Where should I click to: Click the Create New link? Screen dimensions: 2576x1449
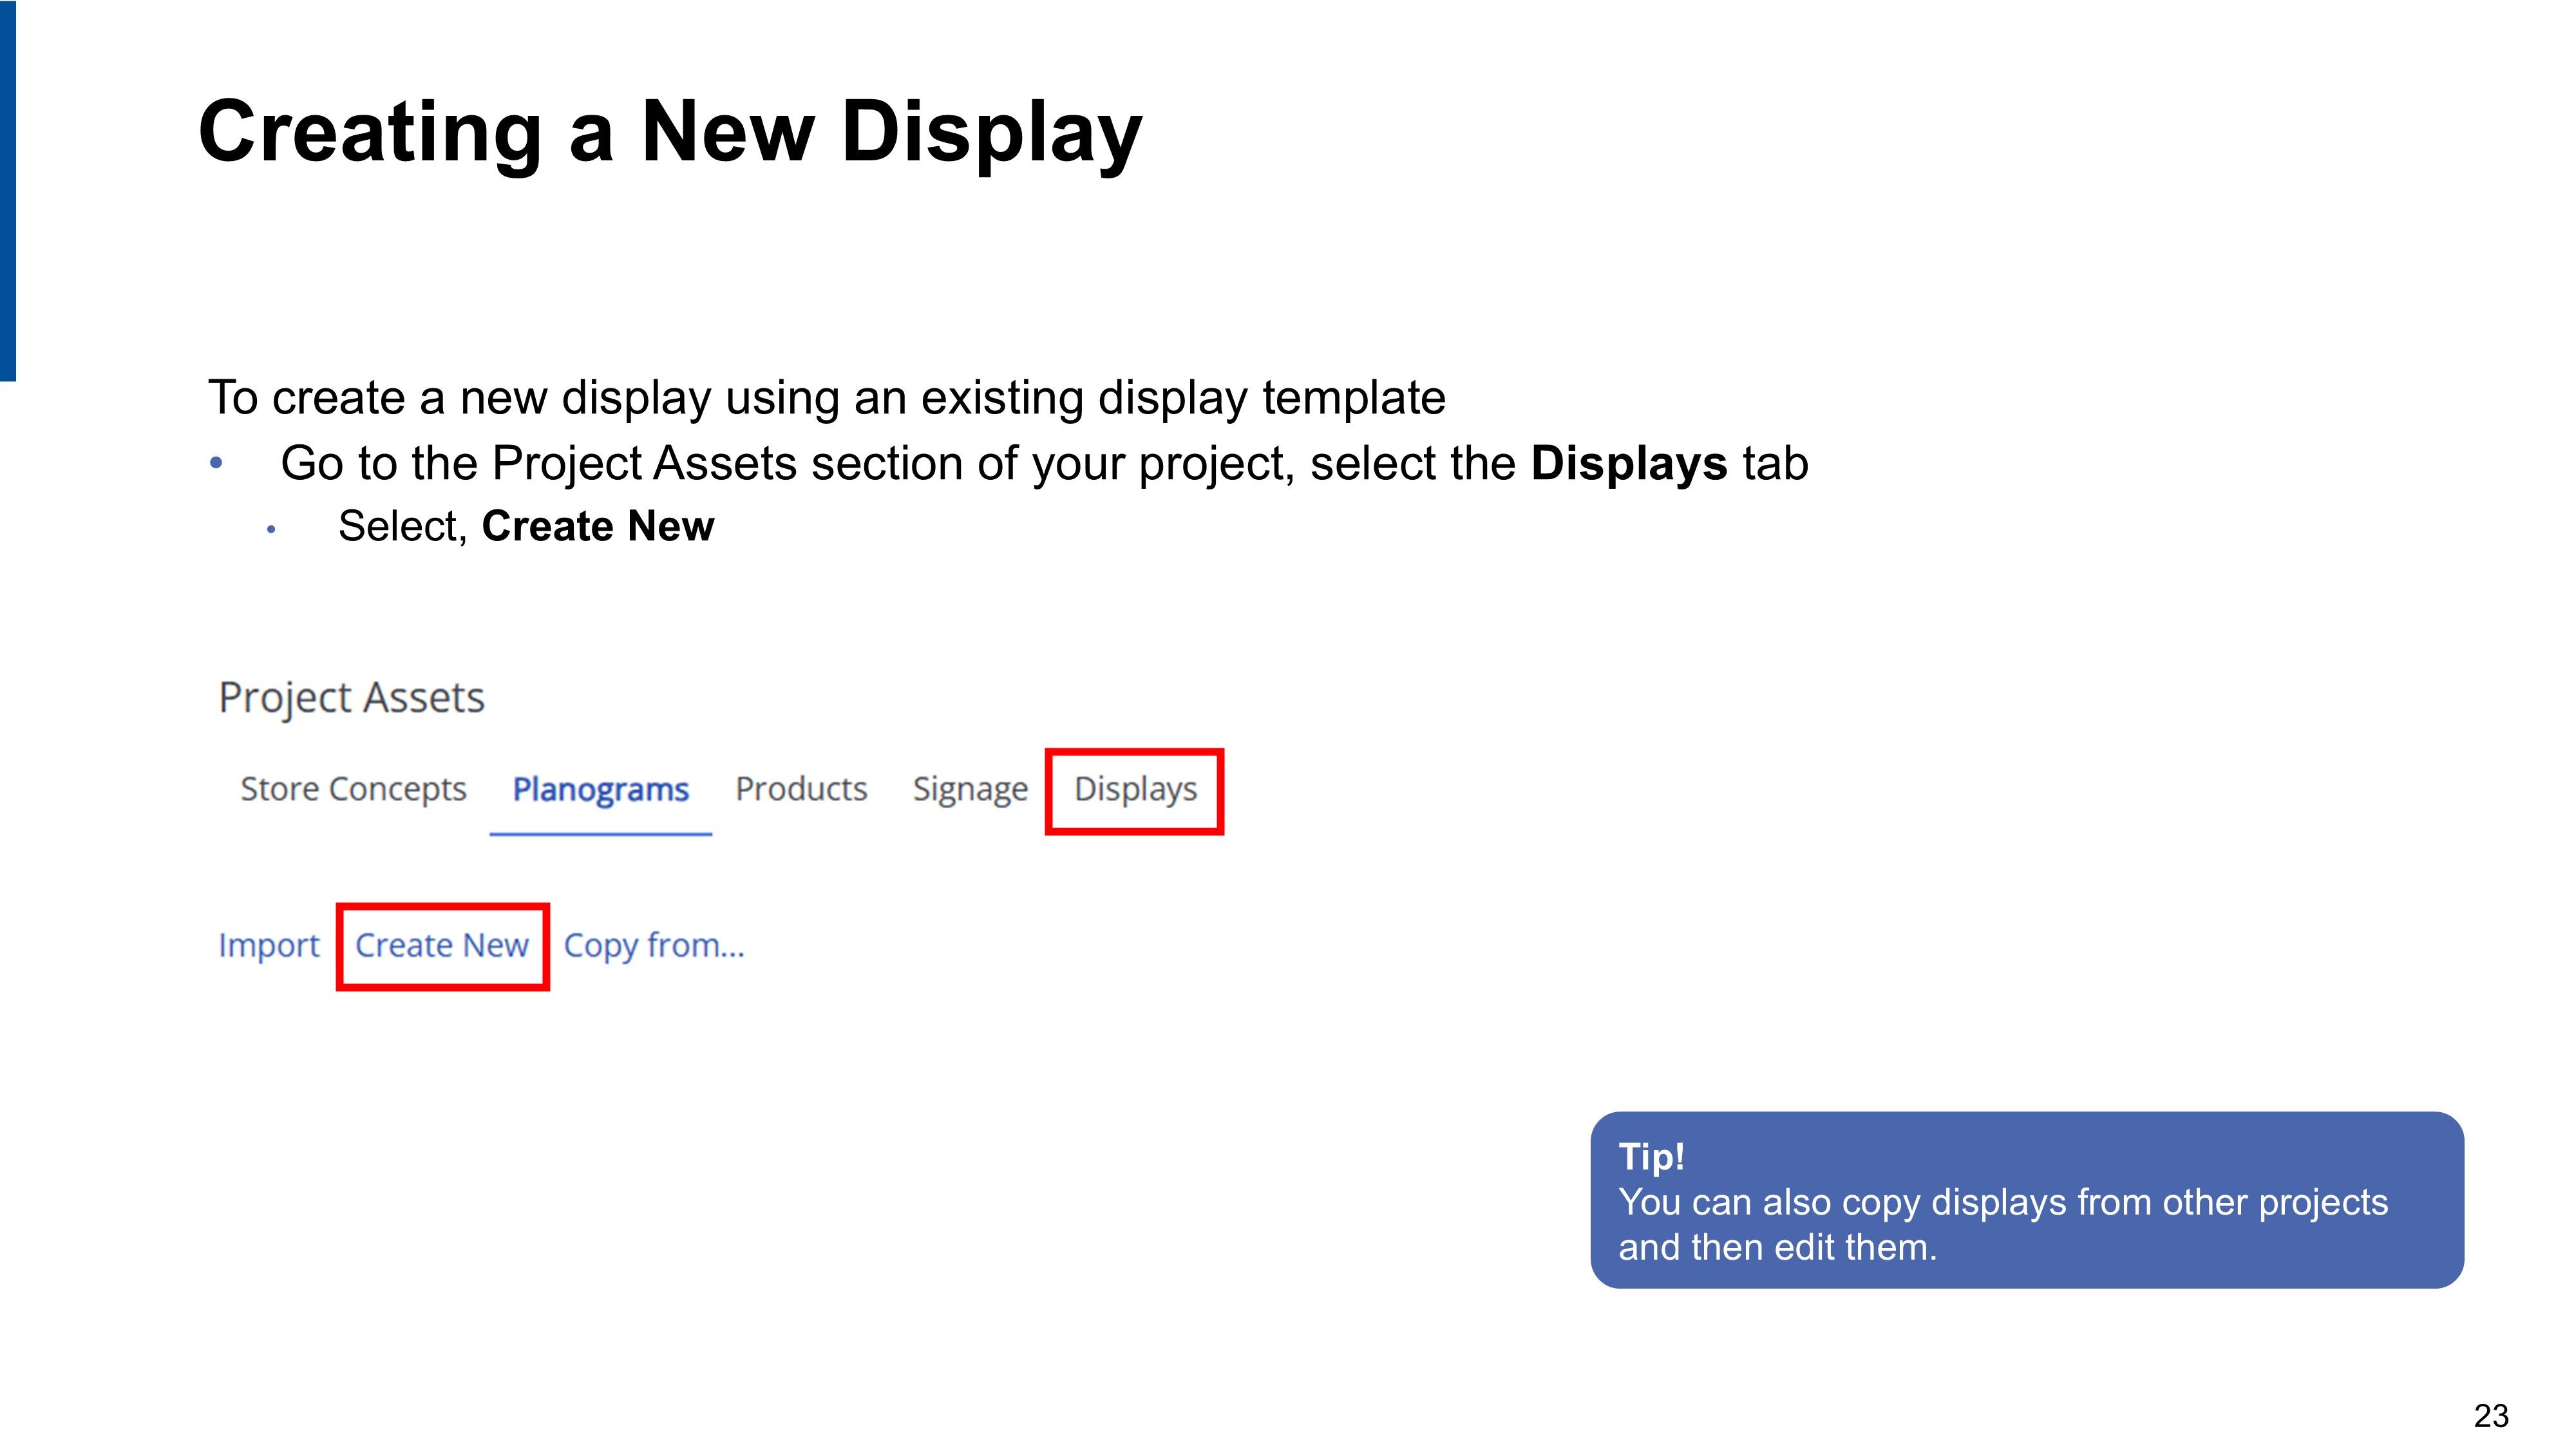click(x=442, y=946)
